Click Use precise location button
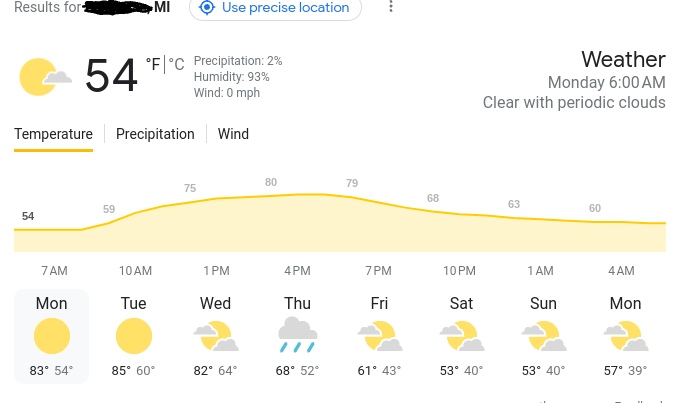 coord(275,8)
